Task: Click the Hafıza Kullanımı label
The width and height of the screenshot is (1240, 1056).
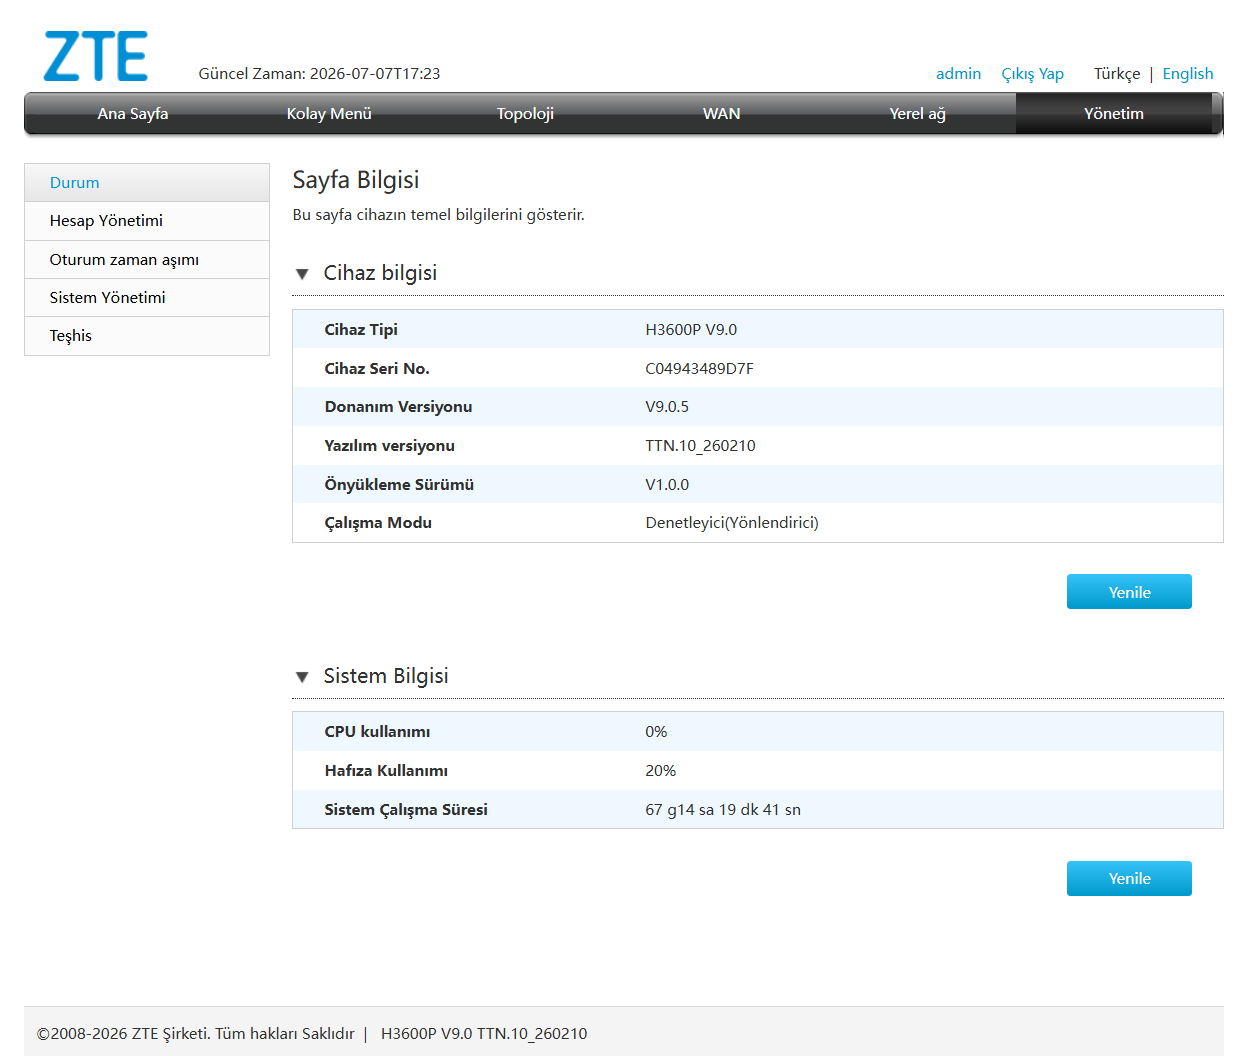Action: (386, 771)
